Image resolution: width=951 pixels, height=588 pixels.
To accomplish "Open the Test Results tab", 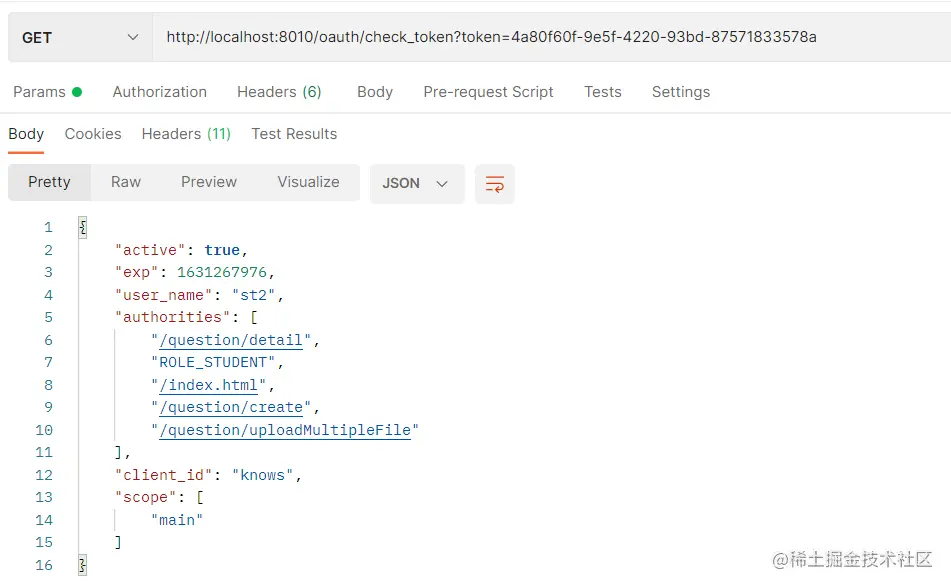I will [x=294, y=134].
